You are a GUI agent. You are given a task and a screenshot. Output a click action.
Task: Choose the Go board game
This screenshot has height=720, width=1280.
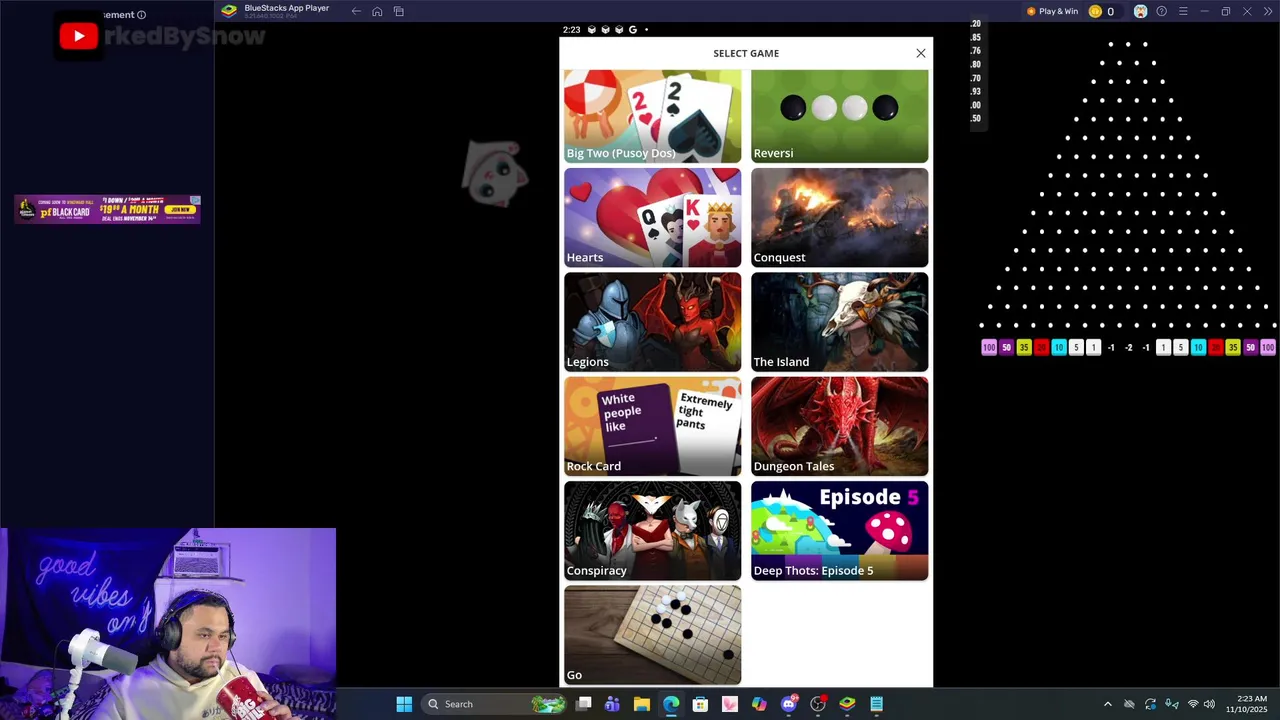(652, 635)
